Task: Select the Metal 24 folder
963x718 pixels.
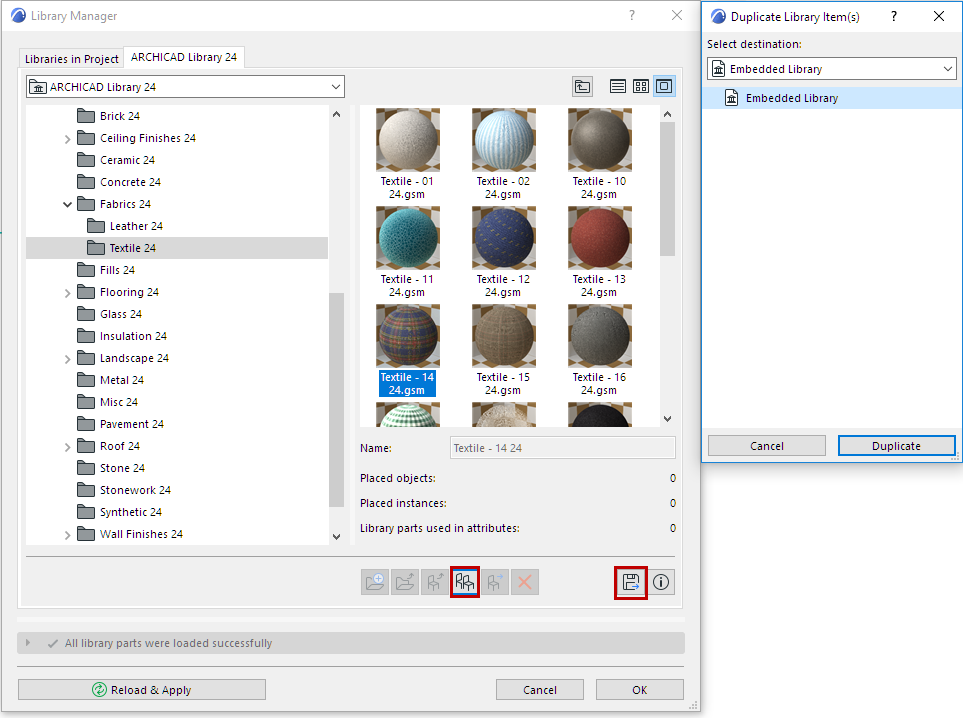Action: [111, 380]
